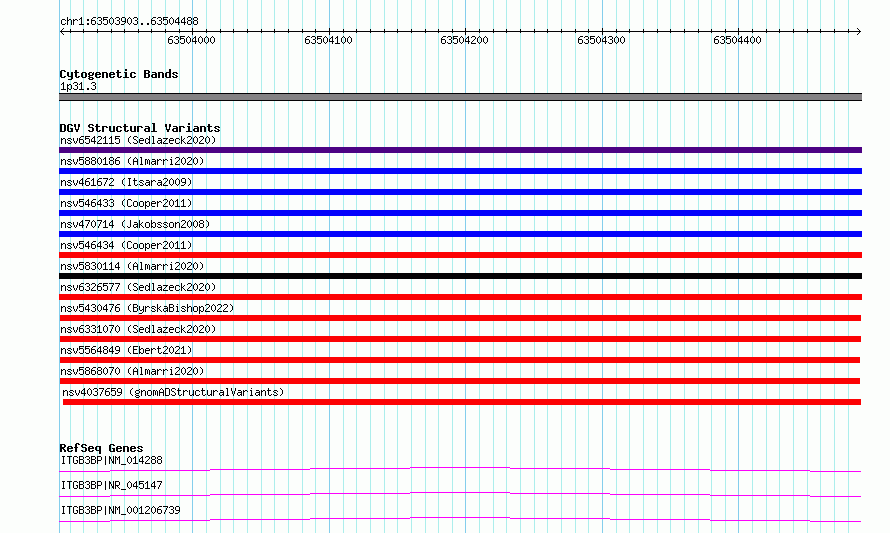Screen dimensions: 890x533
Task: Click nsv5868070 (Almarri2020) label
Action: [132, 371]
